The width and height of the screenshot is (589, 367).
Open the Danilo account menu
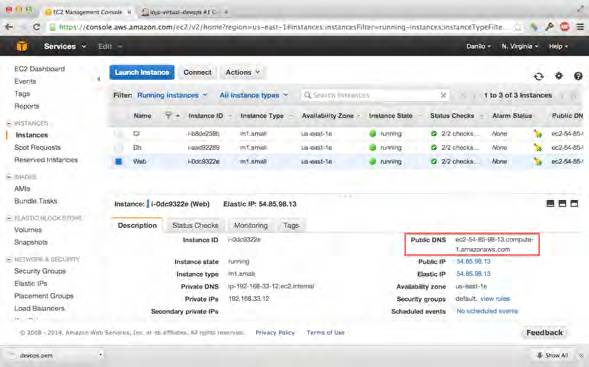tap(478, 46)
